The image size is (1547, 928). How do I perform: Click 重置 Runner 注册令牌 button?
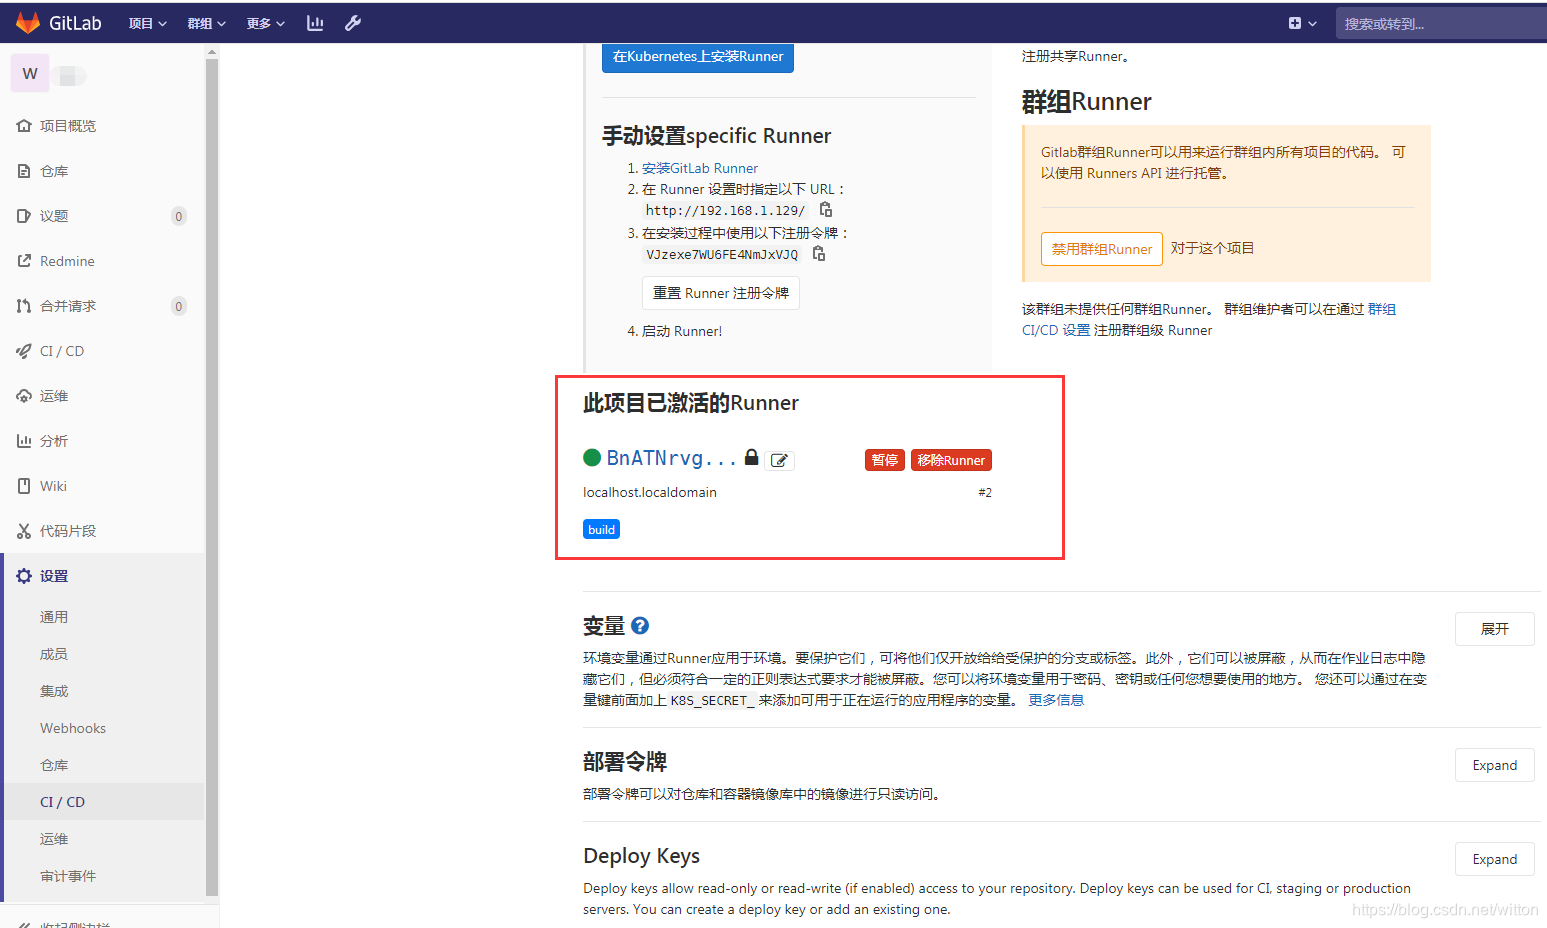pos(721,293)
